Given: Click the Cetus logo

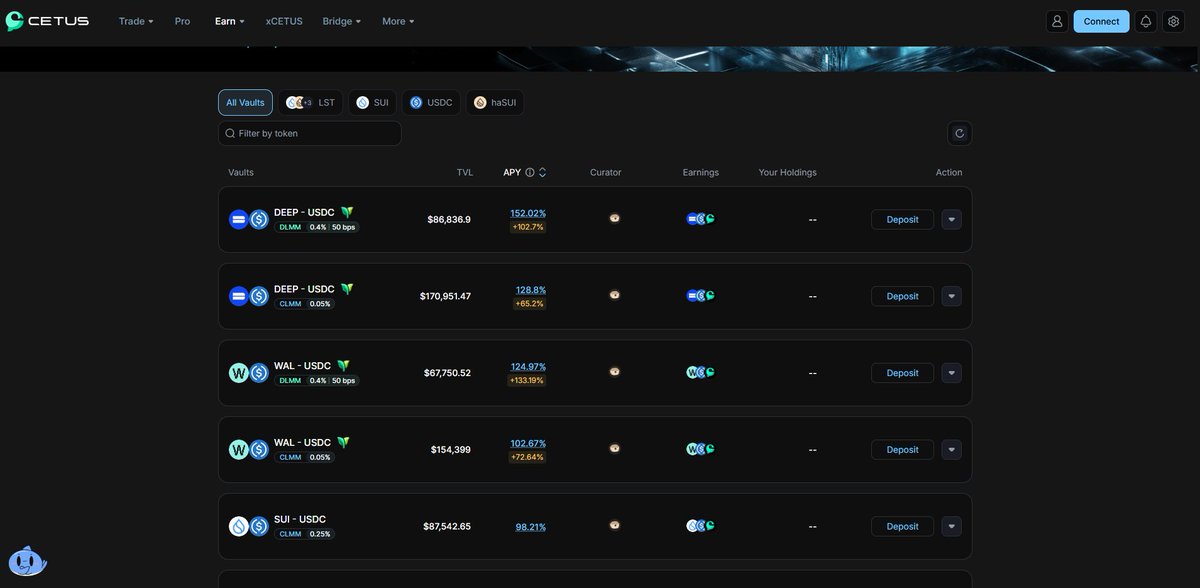Looking at the screenshot, I should (47, 21).
